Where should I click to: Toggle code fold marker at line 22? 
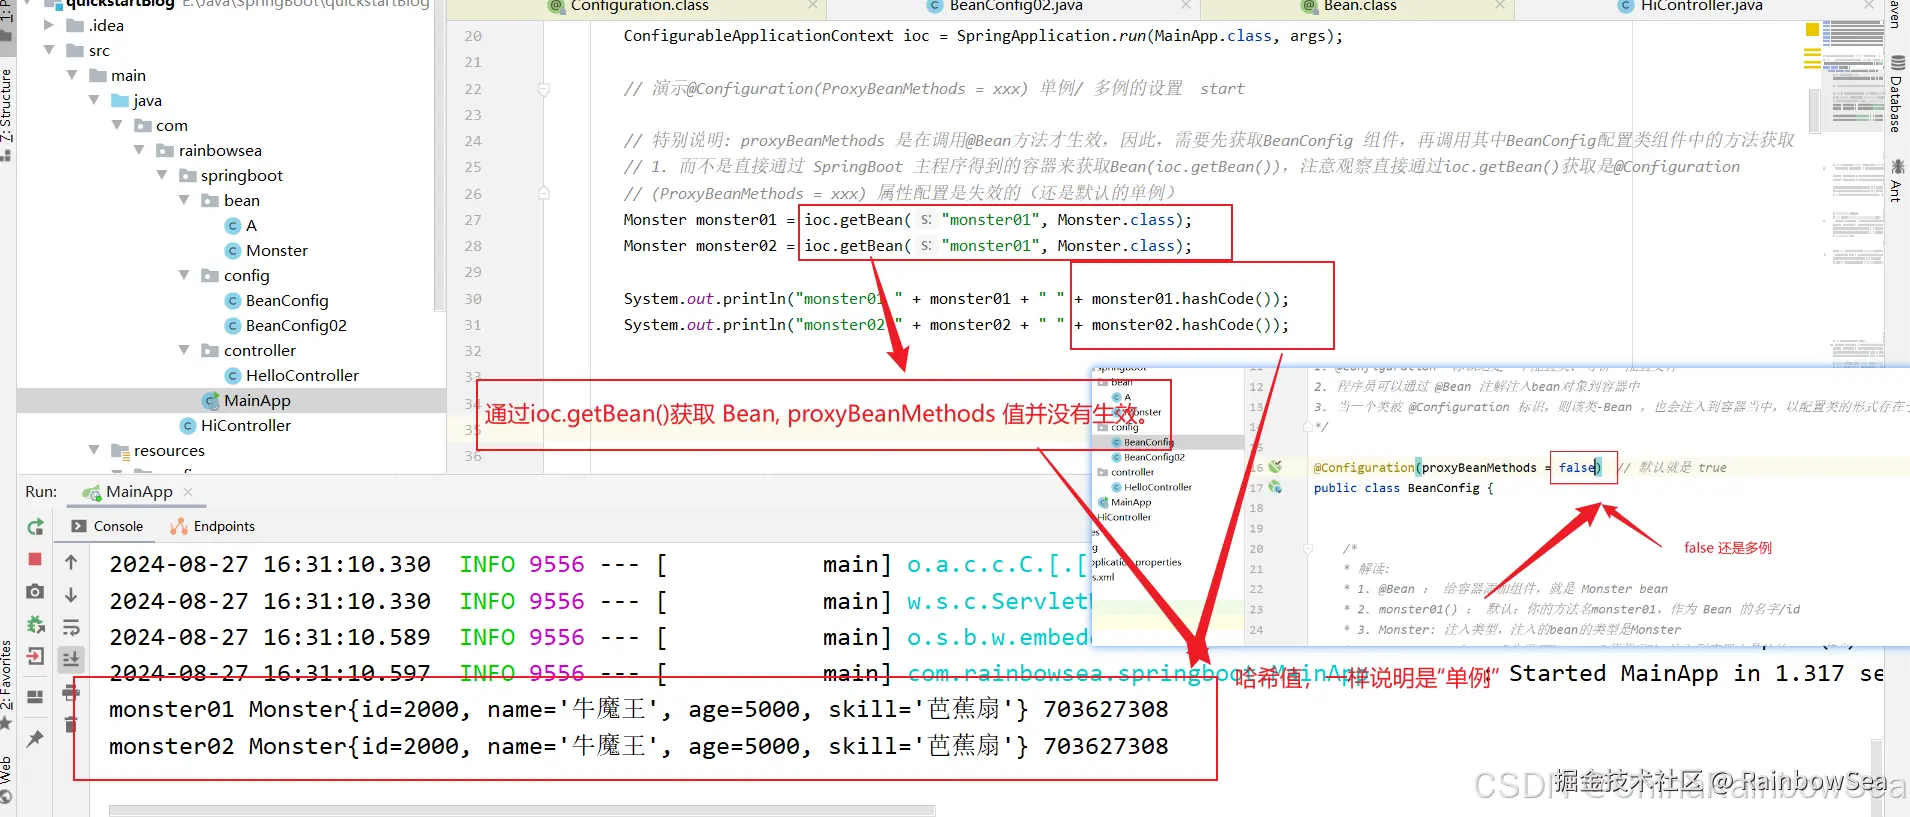[x=544, y=89]
